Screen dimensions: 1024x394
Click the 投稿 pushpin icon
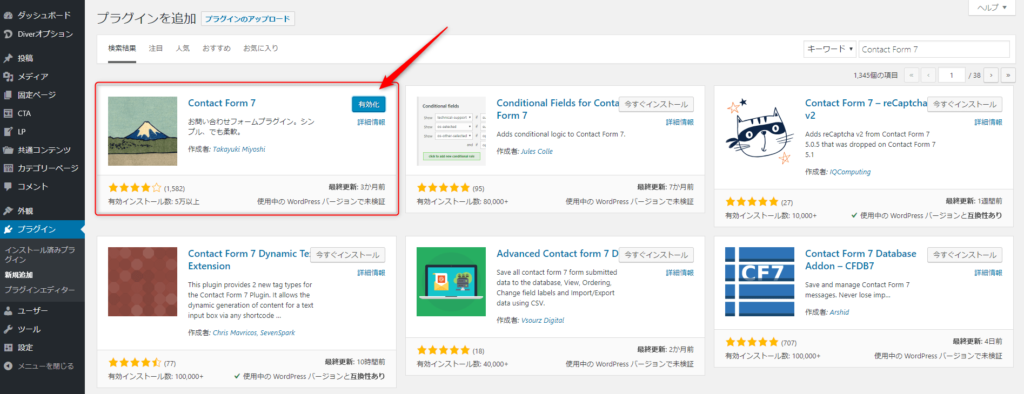point(8,58)
